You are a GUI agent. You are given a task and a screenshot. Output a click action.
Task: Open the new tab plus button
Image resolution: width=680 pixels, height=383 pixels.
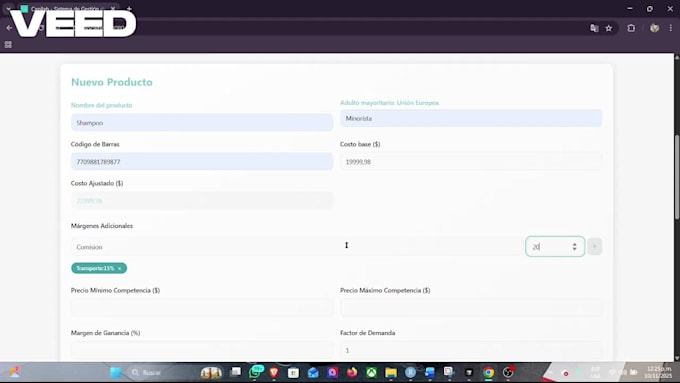pyautogui.click(x=129, y=8)
